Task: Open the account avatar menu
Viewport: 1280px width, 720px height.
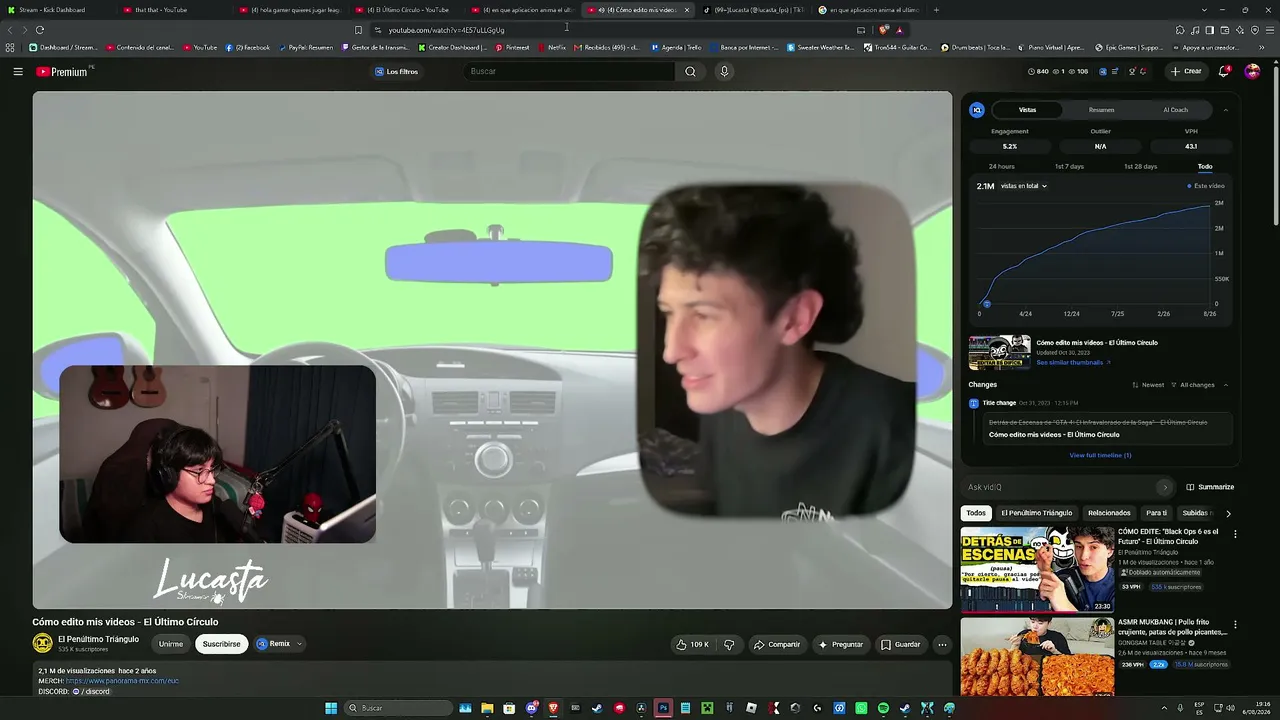Action: pyautogui.click(x=1252, y=72)
